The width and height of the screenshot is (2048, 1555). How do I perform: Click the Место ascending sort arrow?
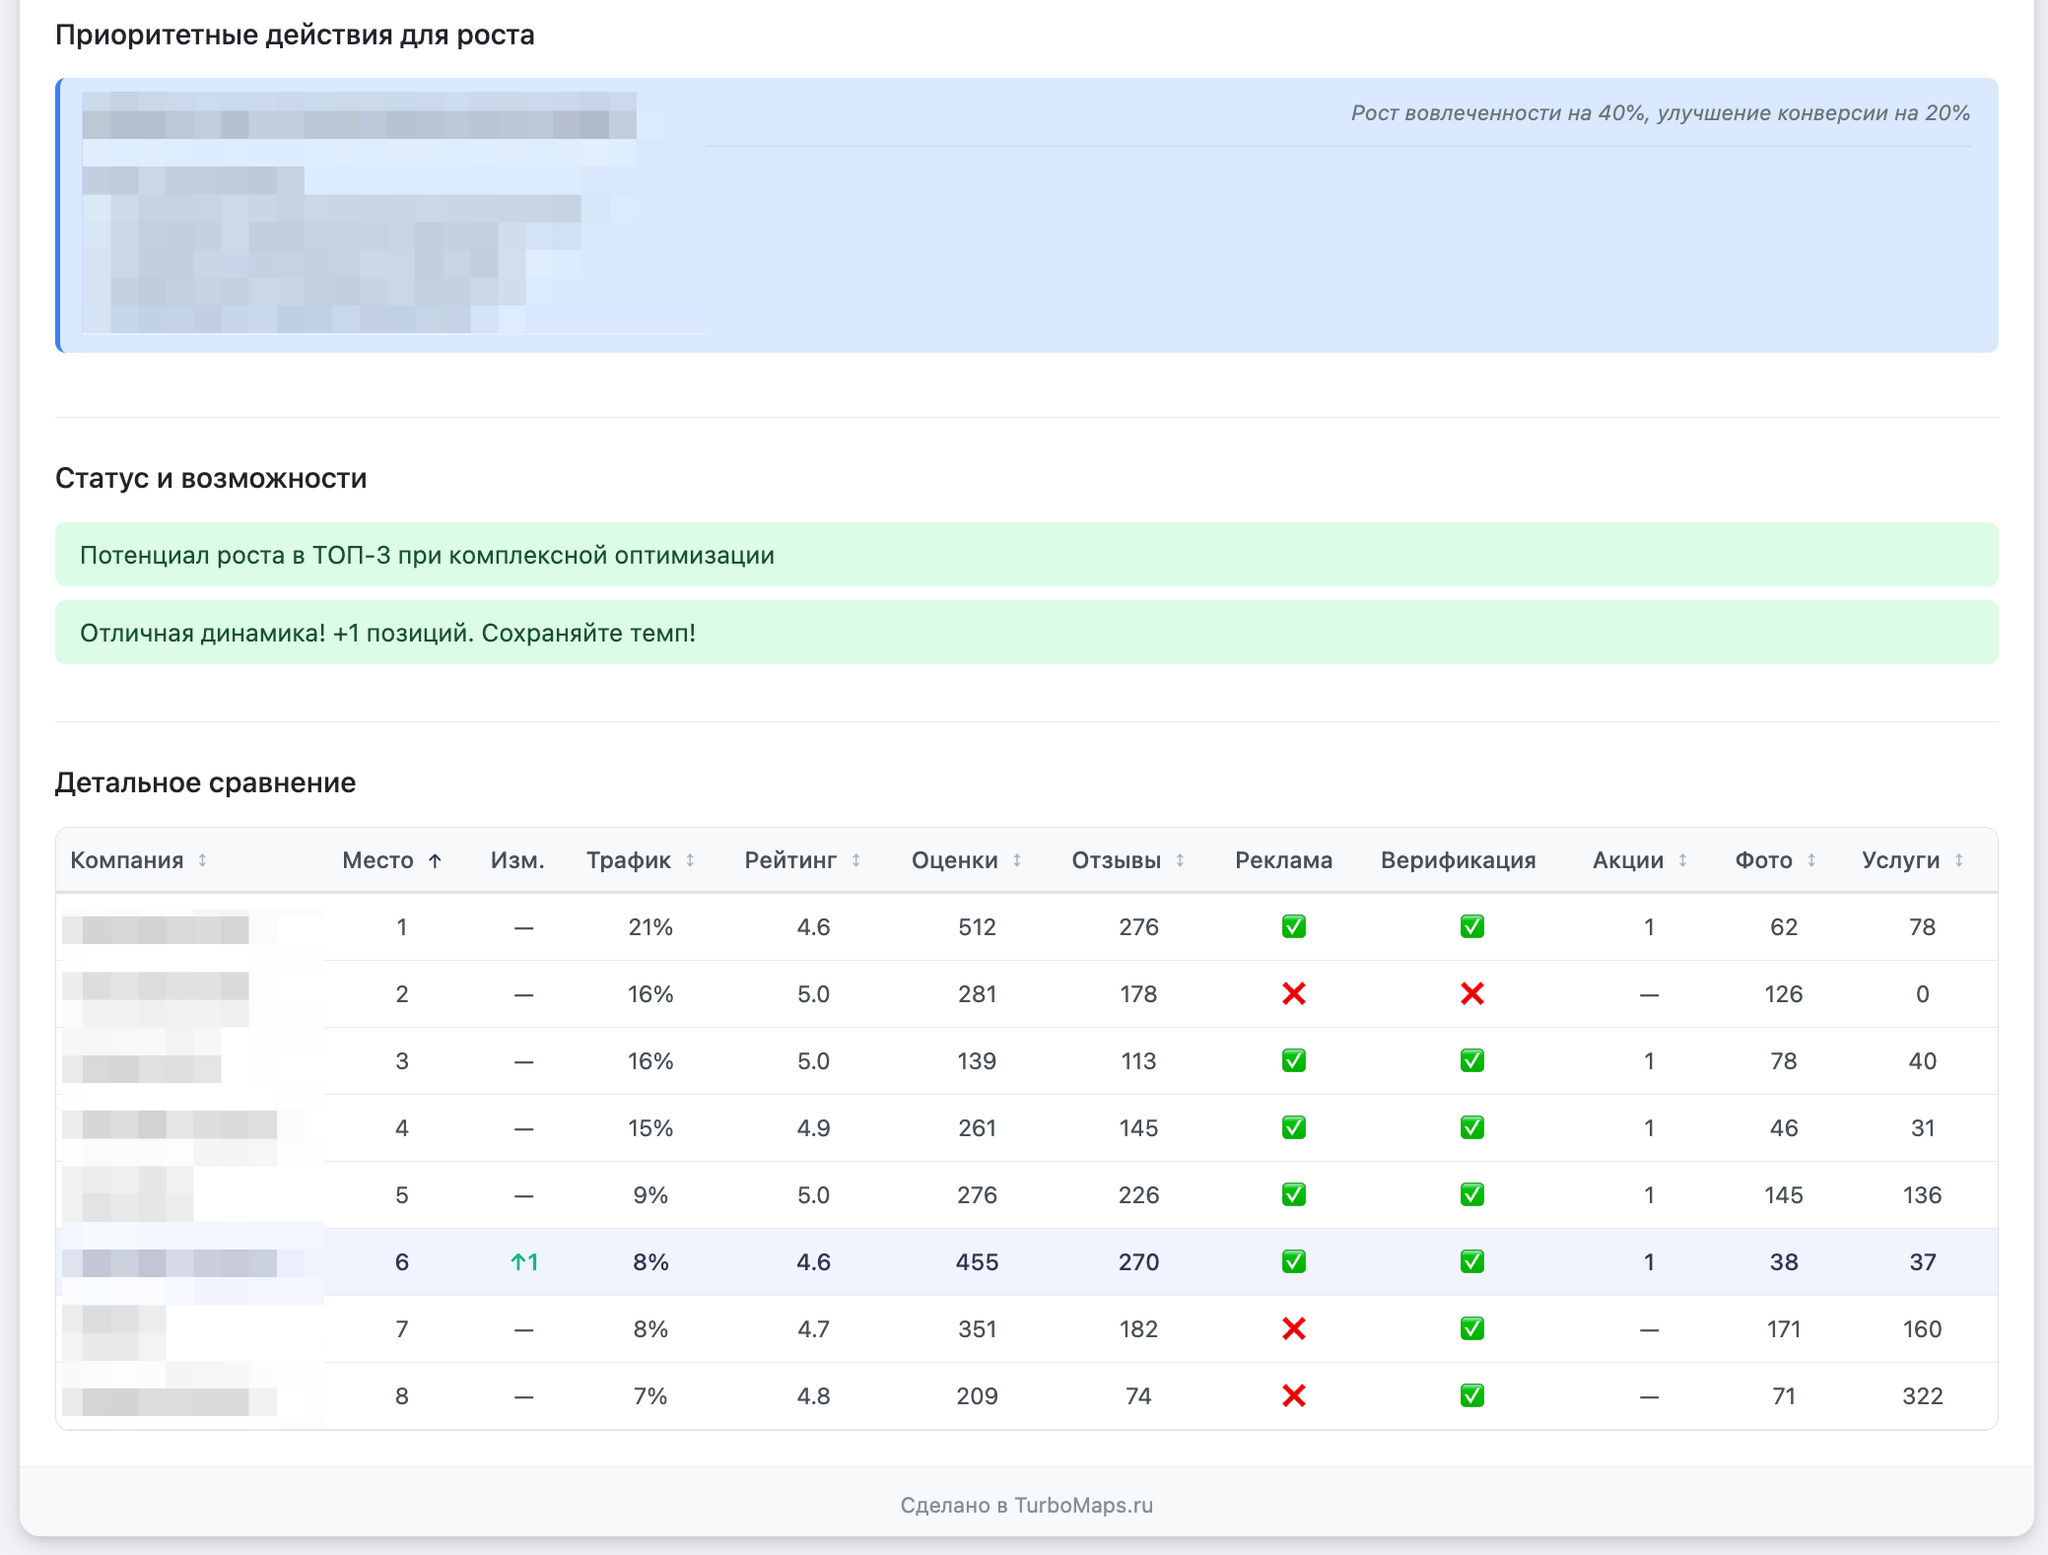(x=435, y=861)
